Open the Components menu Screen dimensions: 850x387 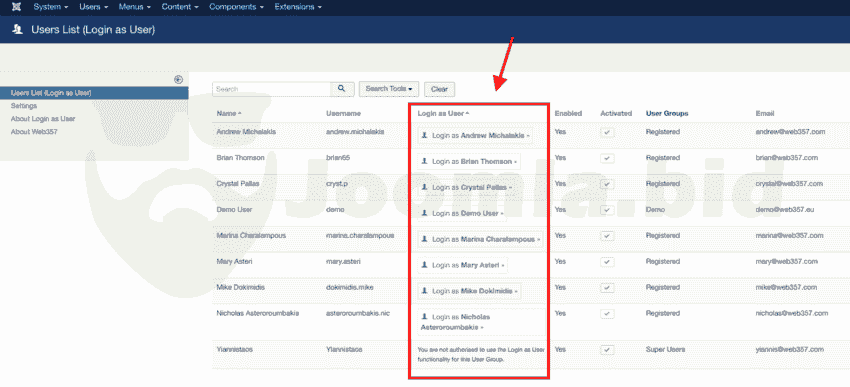[236, 7]
